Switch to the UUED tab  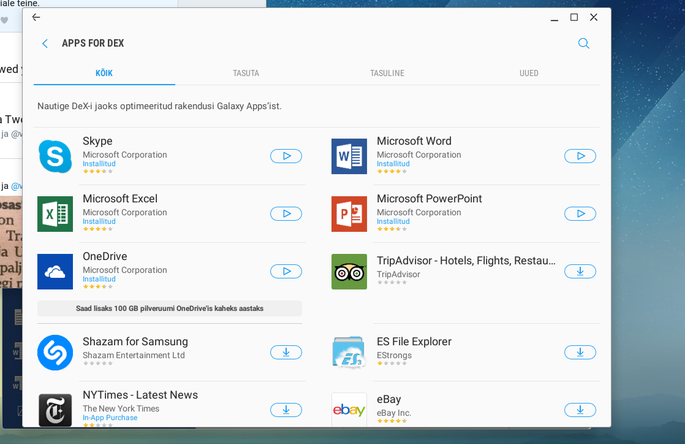(529, 73)
